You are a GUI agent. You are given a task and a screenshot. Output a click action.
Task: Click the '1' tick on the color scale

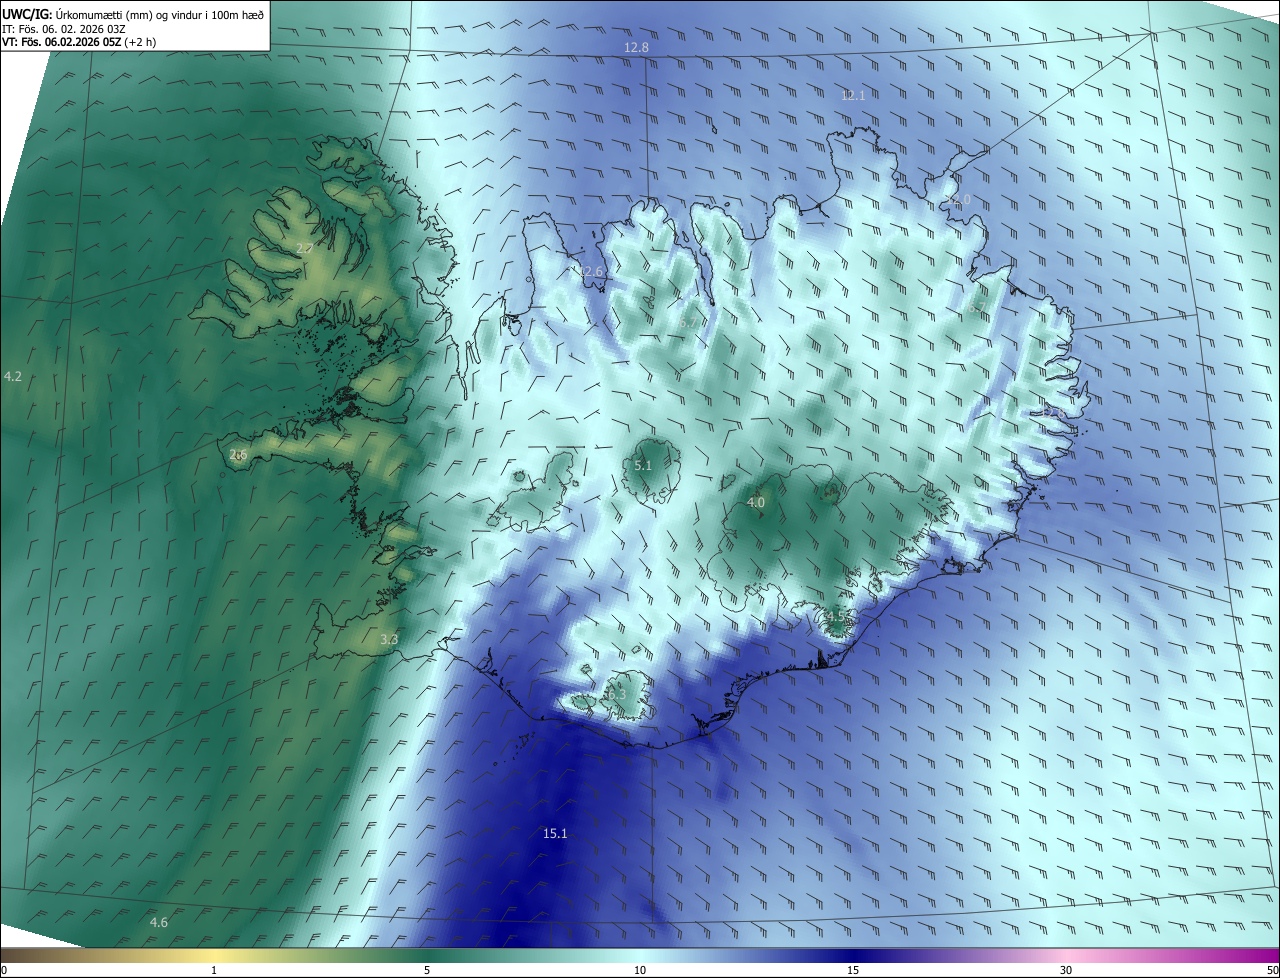[x=214, y=971]
